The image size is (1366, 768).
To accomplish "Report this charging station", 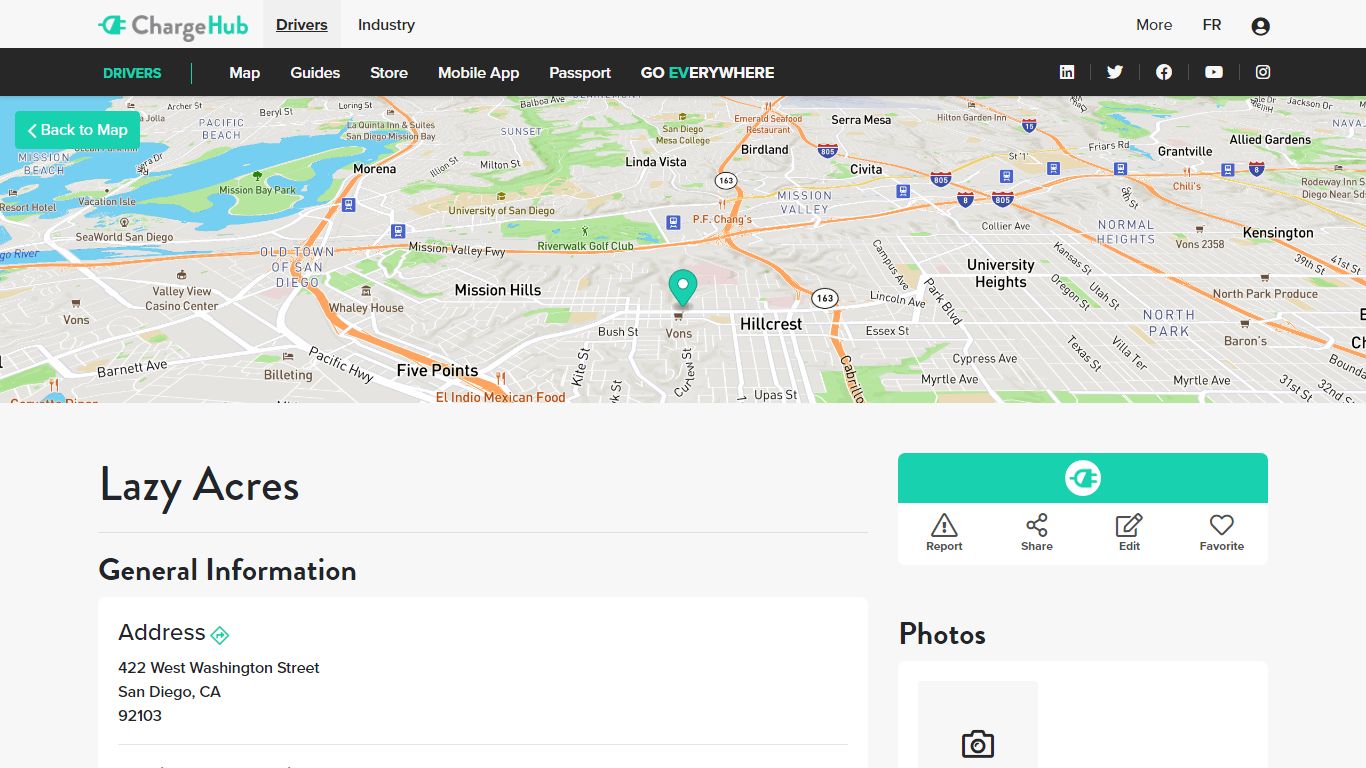I will coord(944,533).
